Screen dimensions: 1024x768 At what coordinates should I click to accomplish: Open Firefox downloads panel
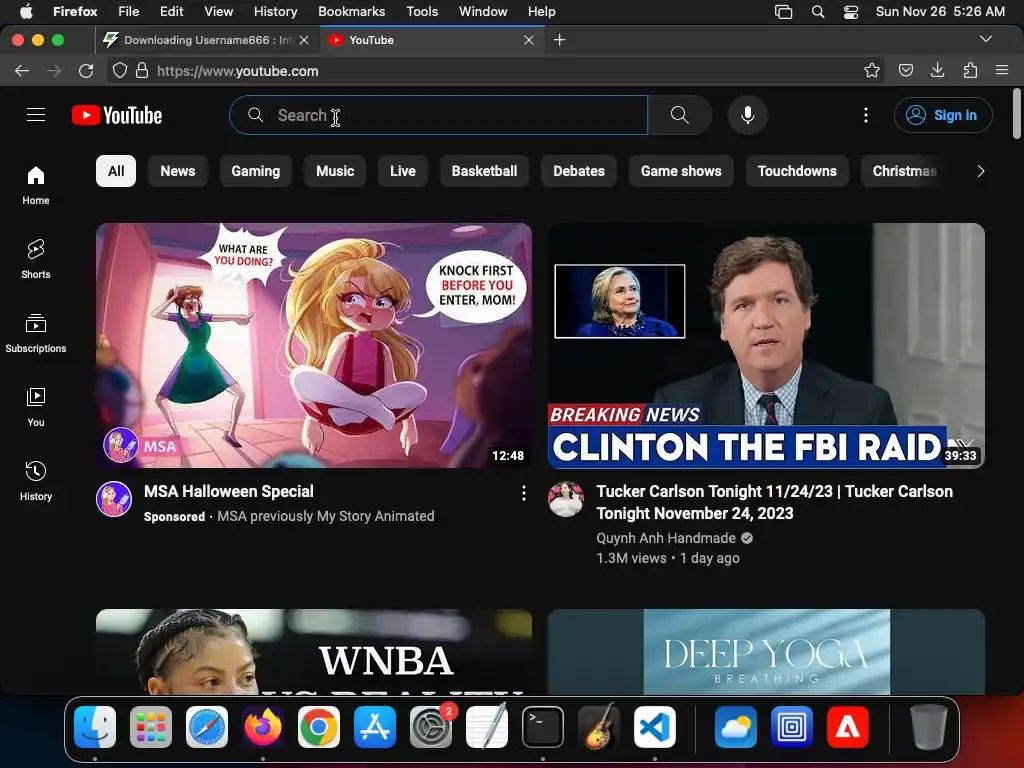tap(937, 70)
